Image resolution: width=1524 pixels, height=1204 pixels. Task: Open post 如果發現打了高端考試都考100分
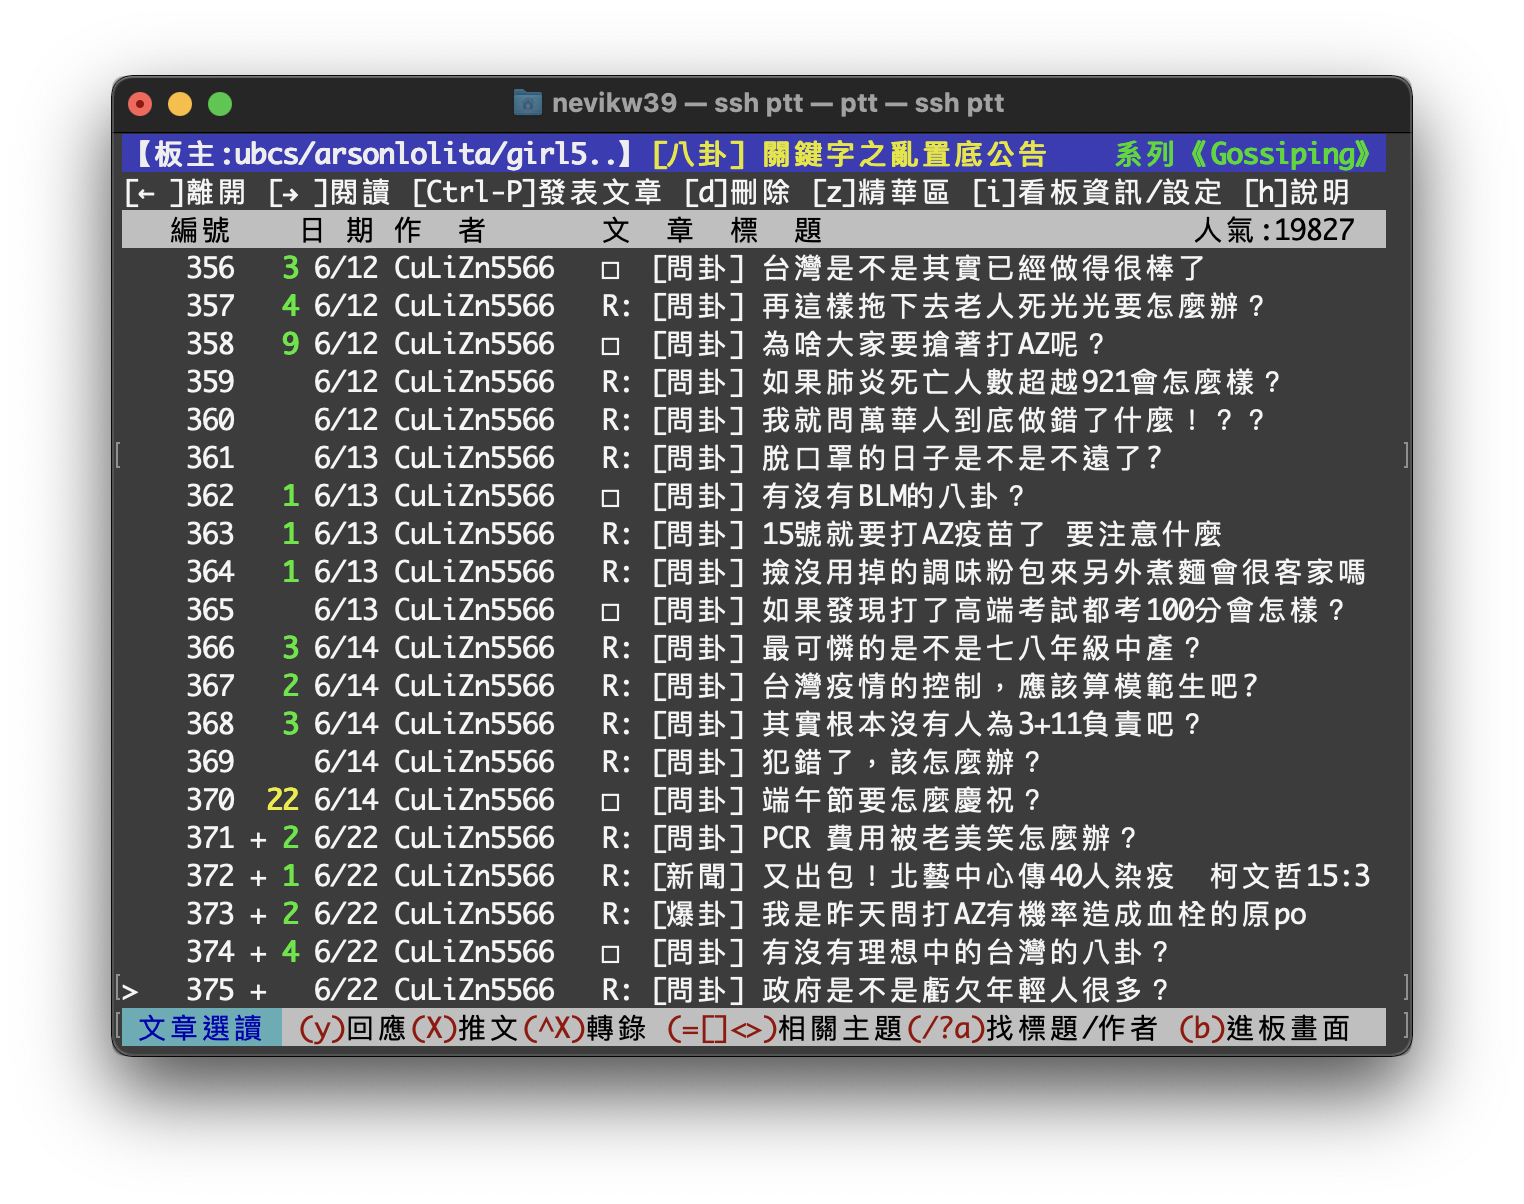(1053, 610)
